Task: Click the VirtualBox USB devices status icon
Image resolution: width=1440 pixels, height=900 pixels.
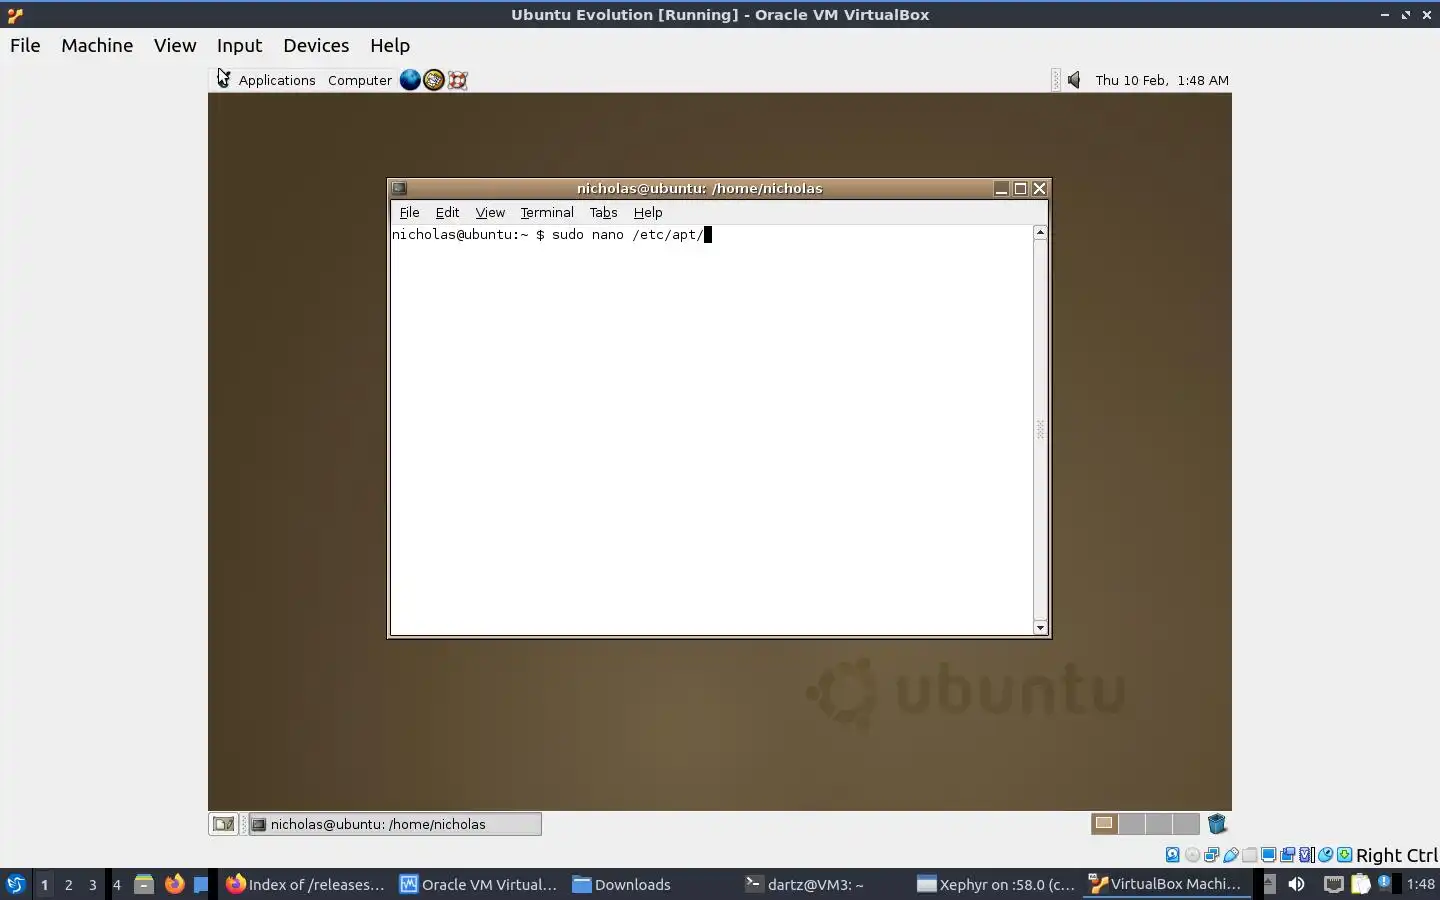Action: [1231, 855]
